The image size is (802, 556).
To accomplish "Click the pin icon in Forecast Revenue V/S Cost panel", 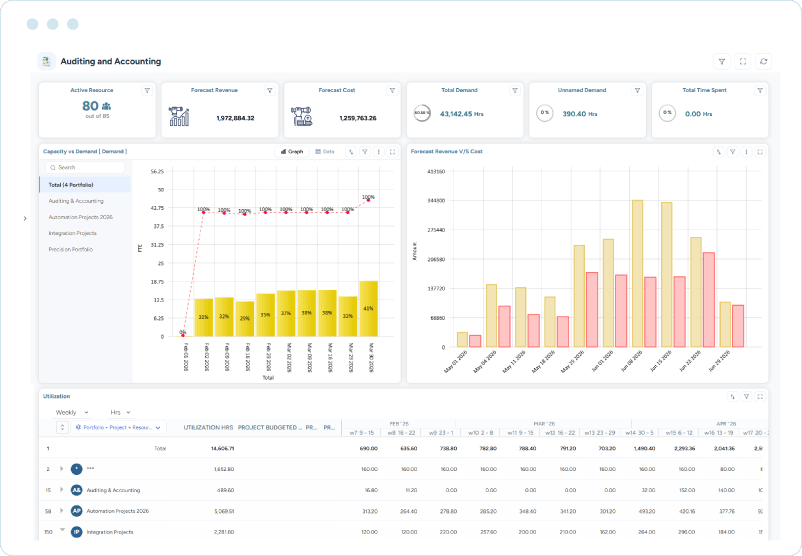I will [x=719, y=152].
